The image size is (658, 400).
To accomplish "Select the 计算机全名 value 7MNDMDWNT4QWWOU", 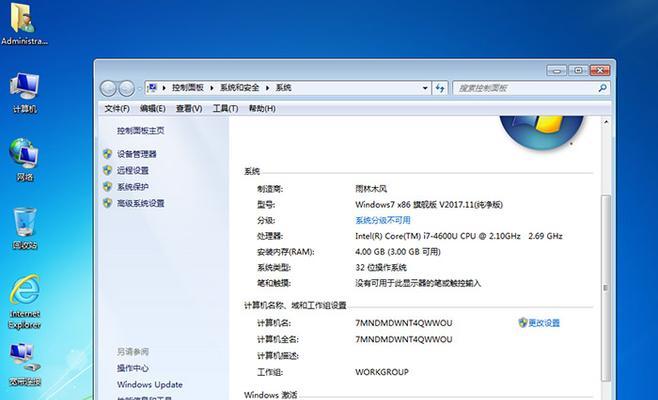I will click(404, 339).
